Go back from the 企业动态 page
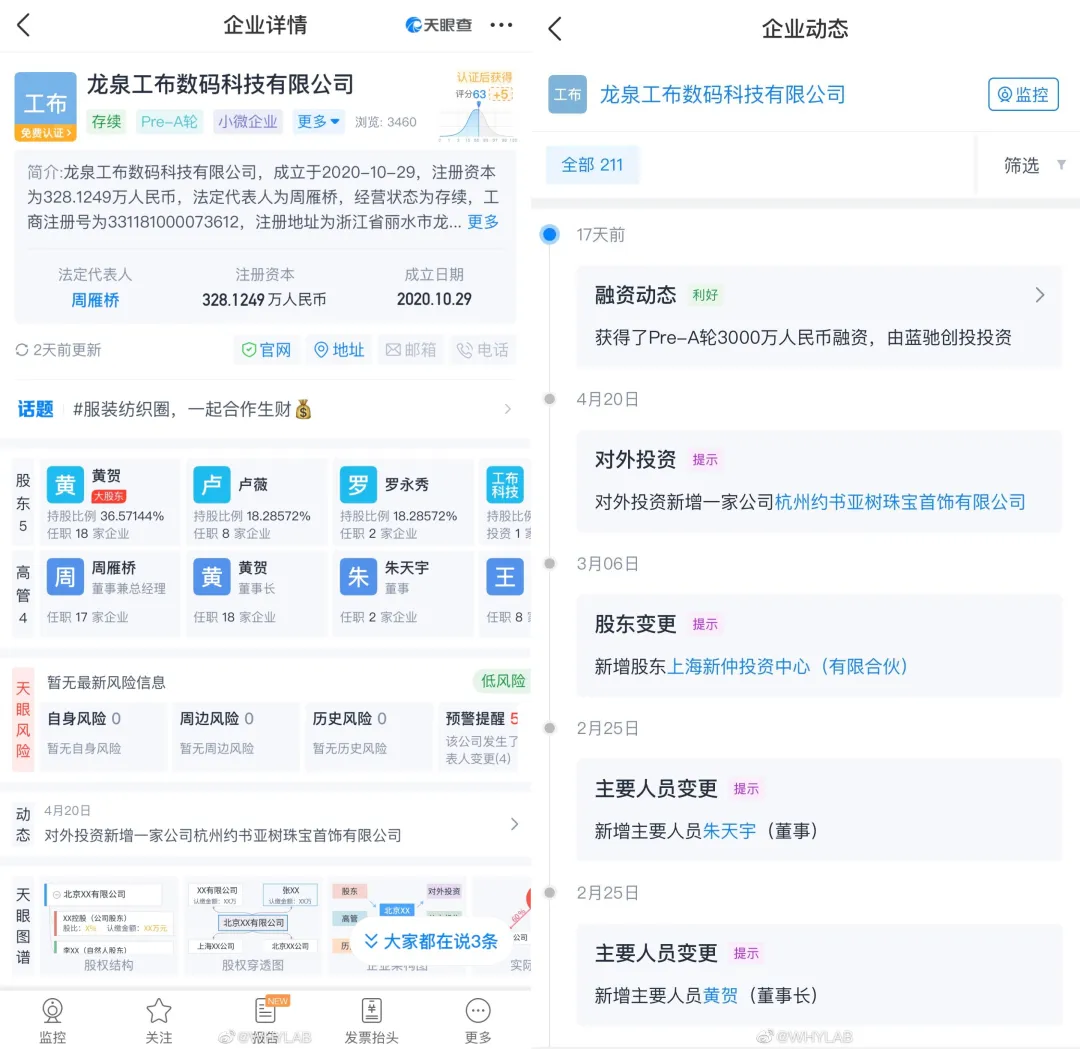The image size is (1080, 1049). pyautogui.click(x=555, y=28)
